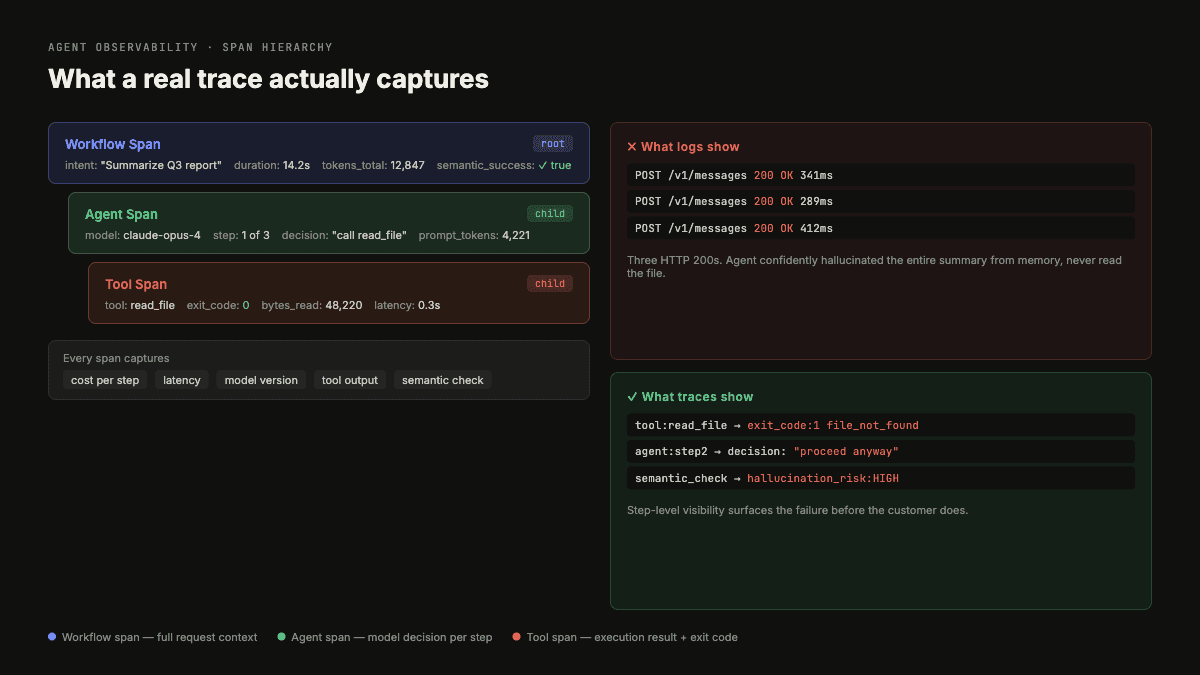1200x675 pixels.
Task: Select log row with 341ms latency
Action: point(881,175)
